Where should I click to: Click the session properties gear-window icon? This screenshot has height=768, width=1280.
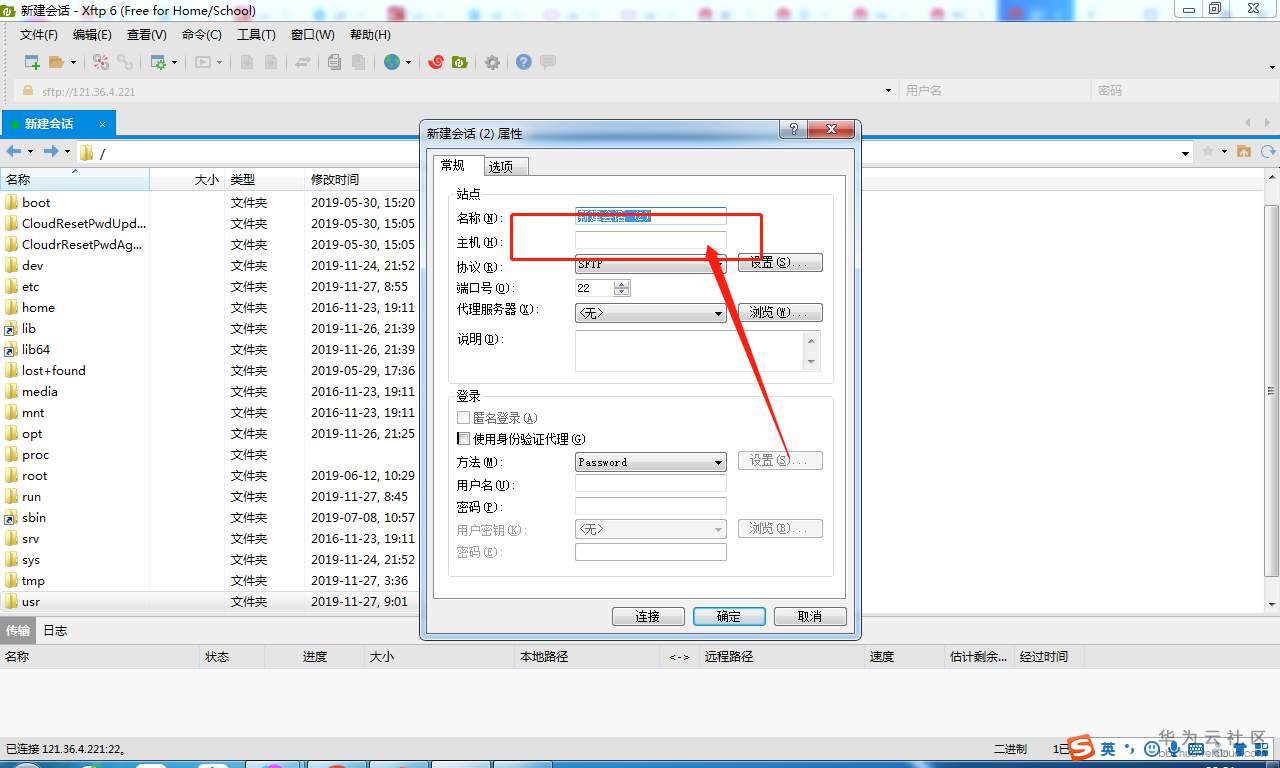158,62
